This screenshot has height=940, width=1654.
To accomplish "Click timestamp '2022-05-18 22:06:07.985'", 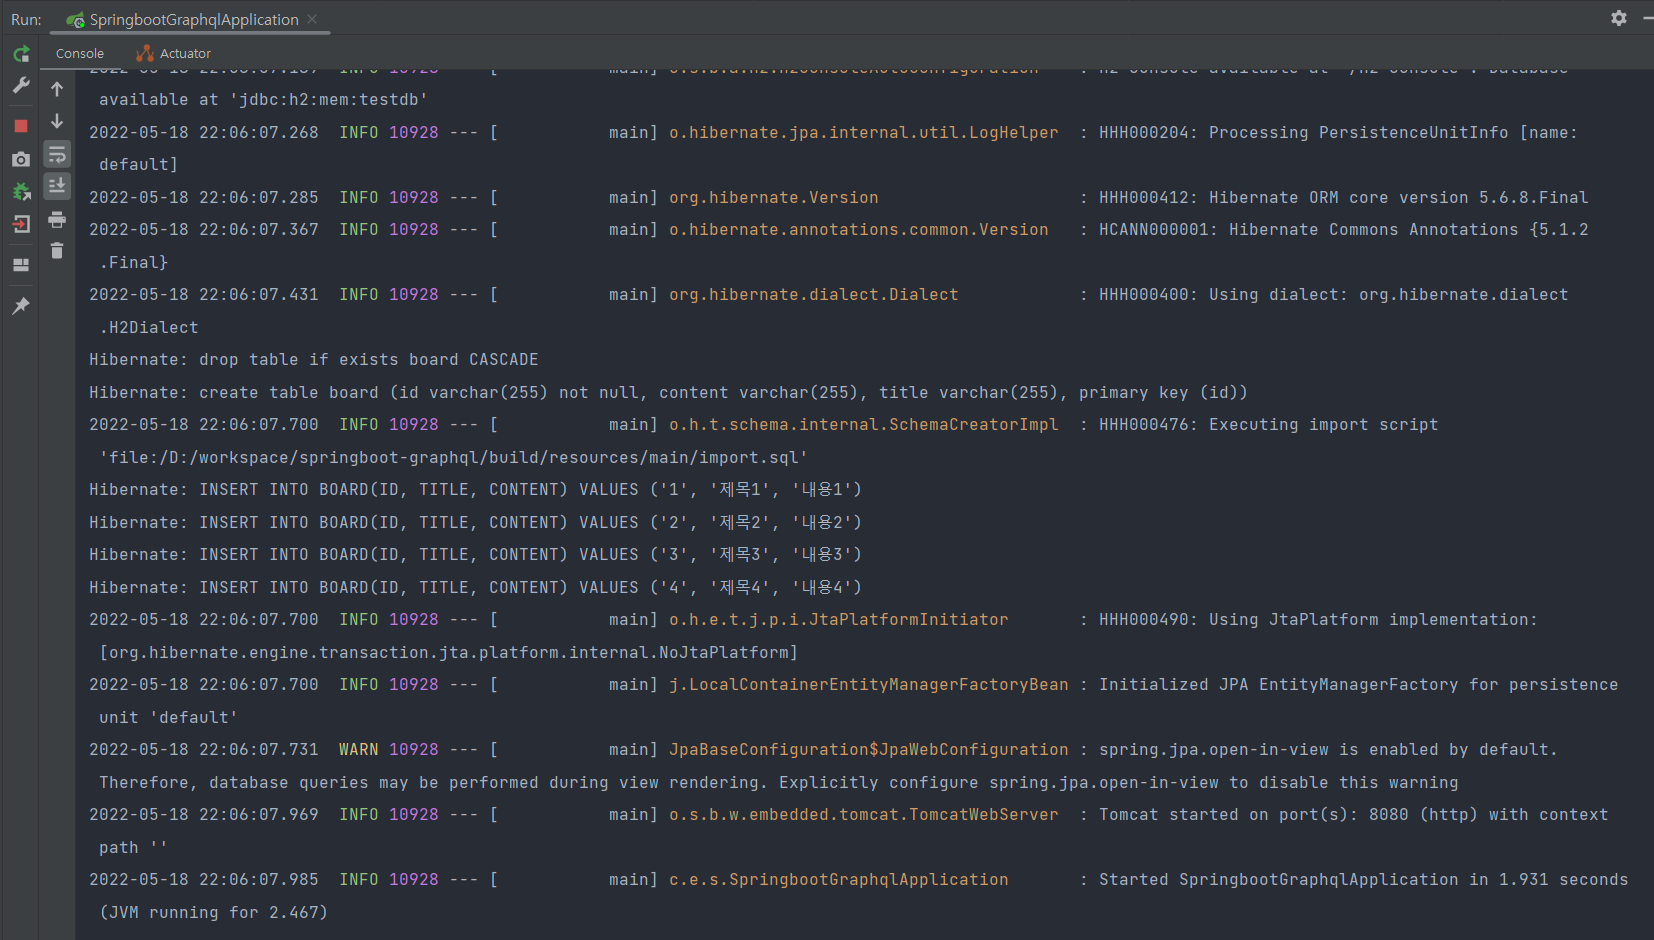I will tap(204, 879).
